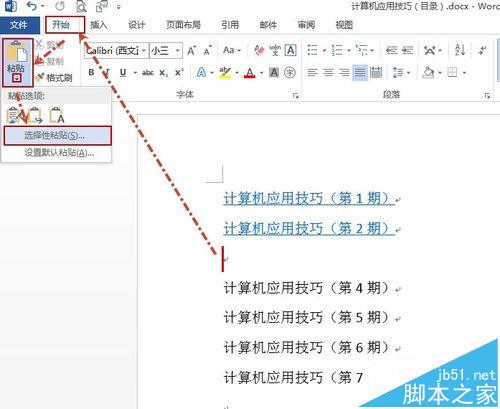The width and height of the screenshot is (500, 409).
Task: Open the 段落 dialog launcher
Action: (487, 96)
